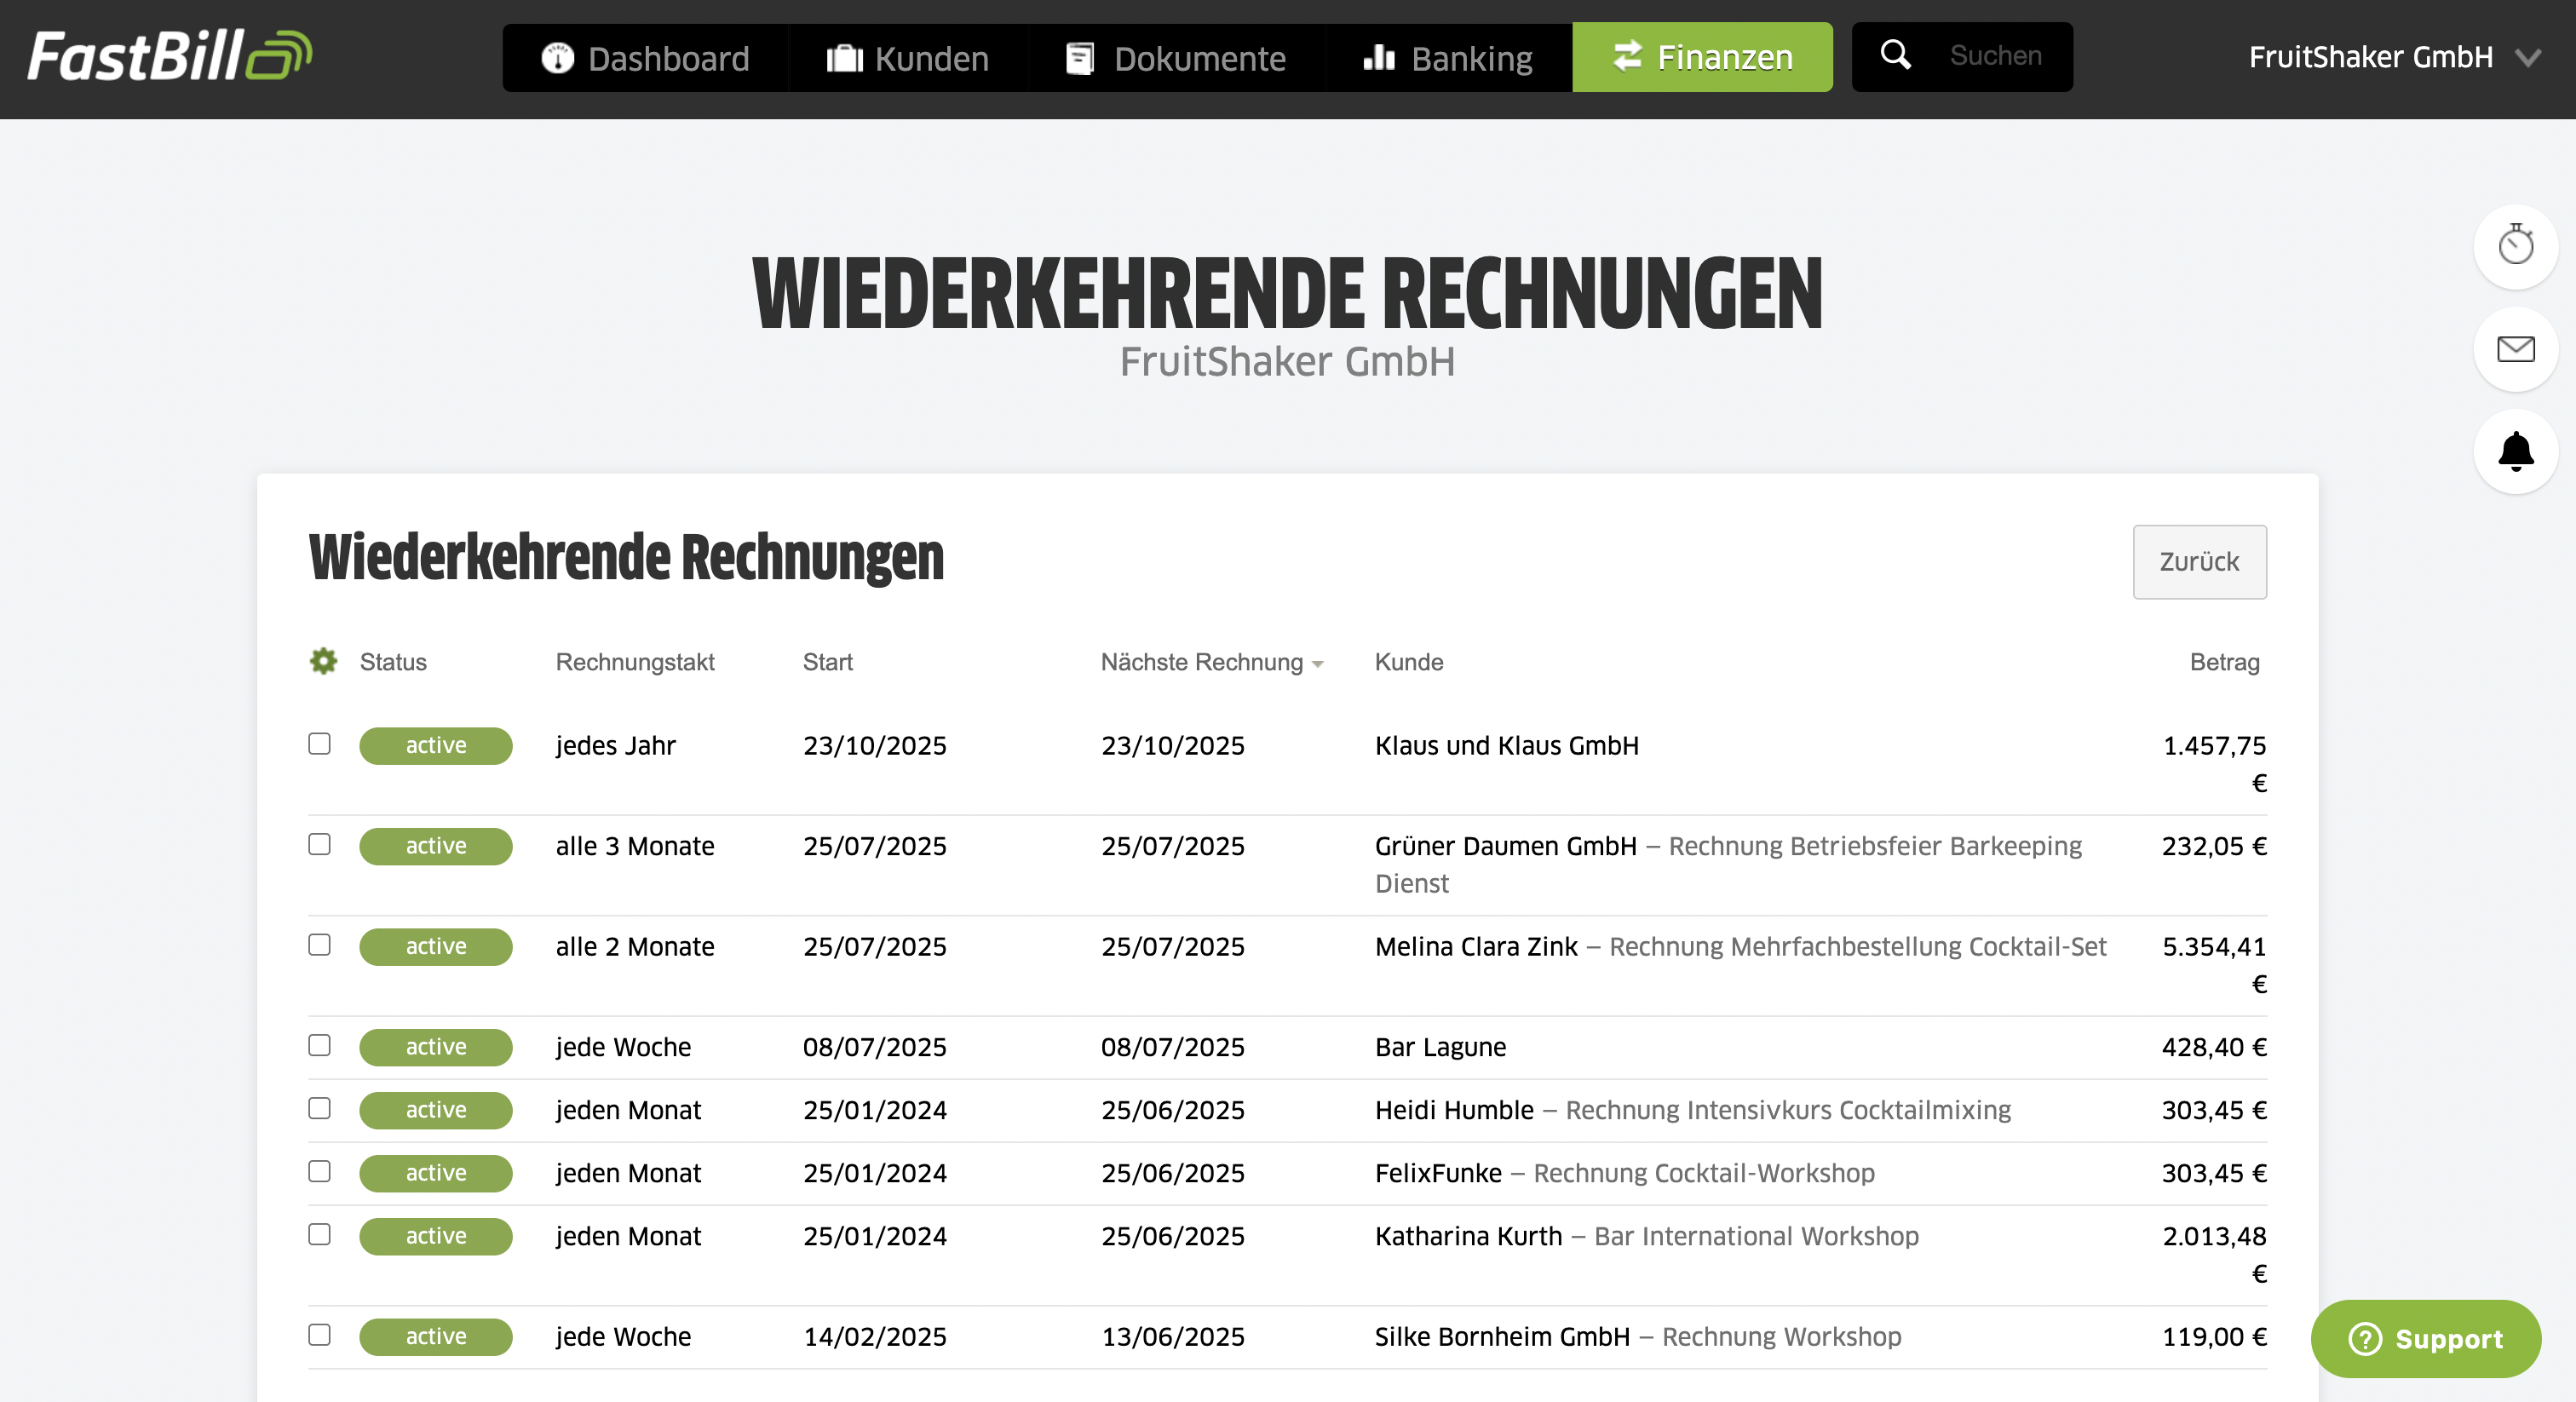
Task: Click the green gear settings icon
Action: click(x=323, y=661)
